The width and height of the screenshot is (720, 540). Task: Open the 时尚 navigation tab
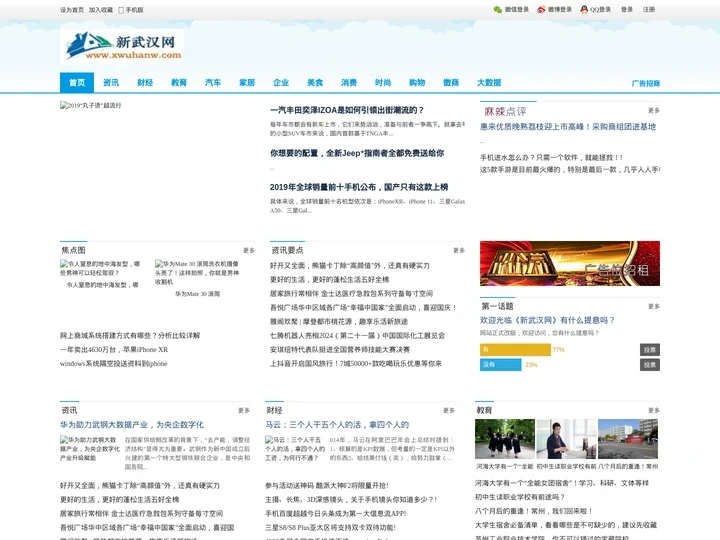(x=382, y=83)
